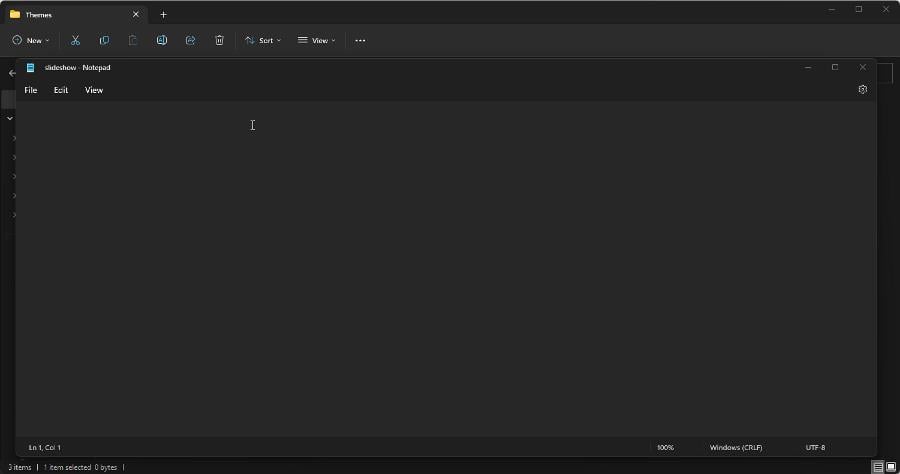
Task: Click '1 item selected 0 bytes' status text
Action: (80, 468)
